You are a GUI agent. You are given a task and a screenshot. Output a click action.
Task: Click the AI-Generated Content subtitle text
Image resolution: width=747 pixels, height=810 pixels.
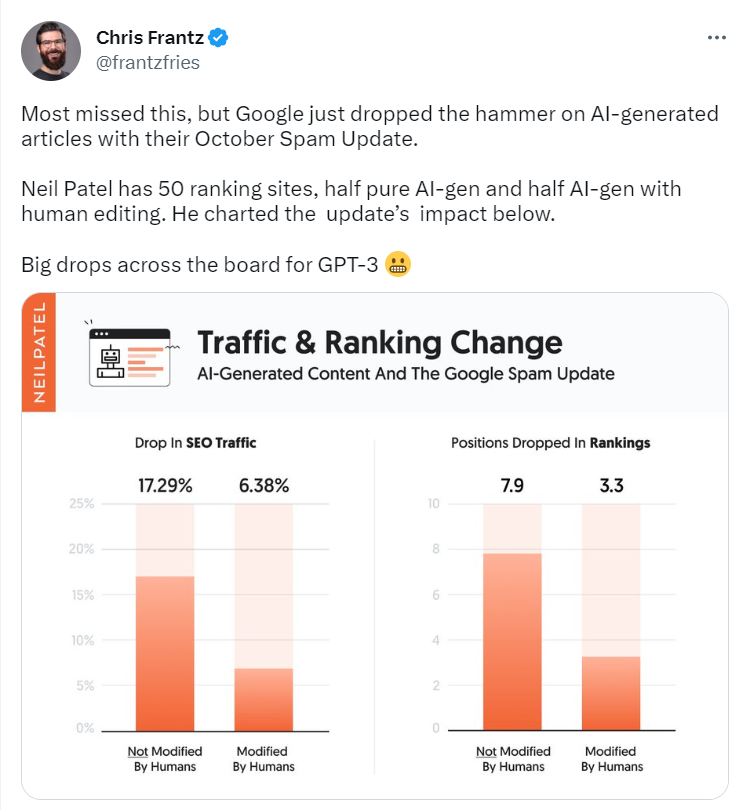click(406, 373)
